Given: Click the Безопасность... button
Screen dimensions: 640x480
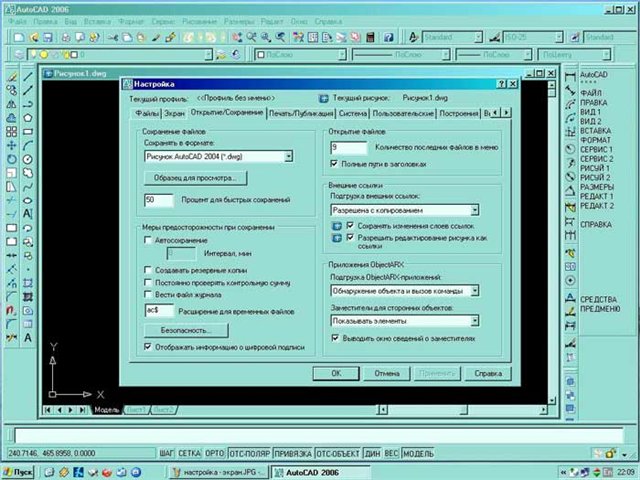Looking at the screenshot, I should (186, 330).
